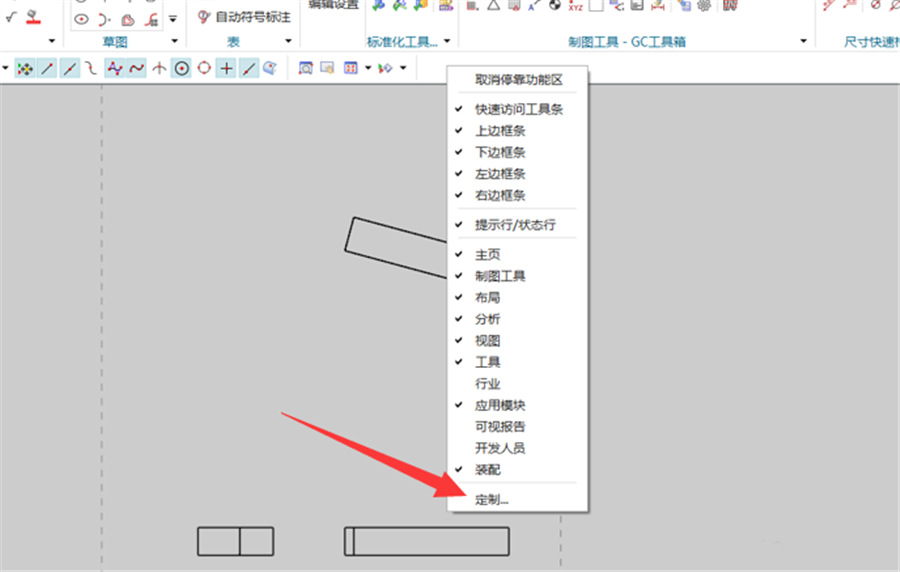Uncheck 快速访问工具条 in the context menu
The height and width of the screenshot is (572, 900).
click(517, 109)
